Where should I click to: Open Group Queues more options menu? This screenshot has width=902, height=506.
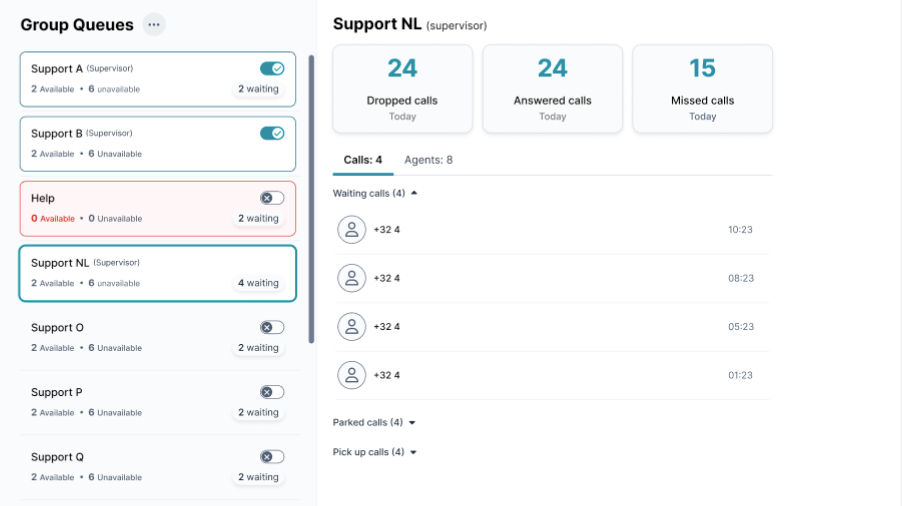(154, 25)
